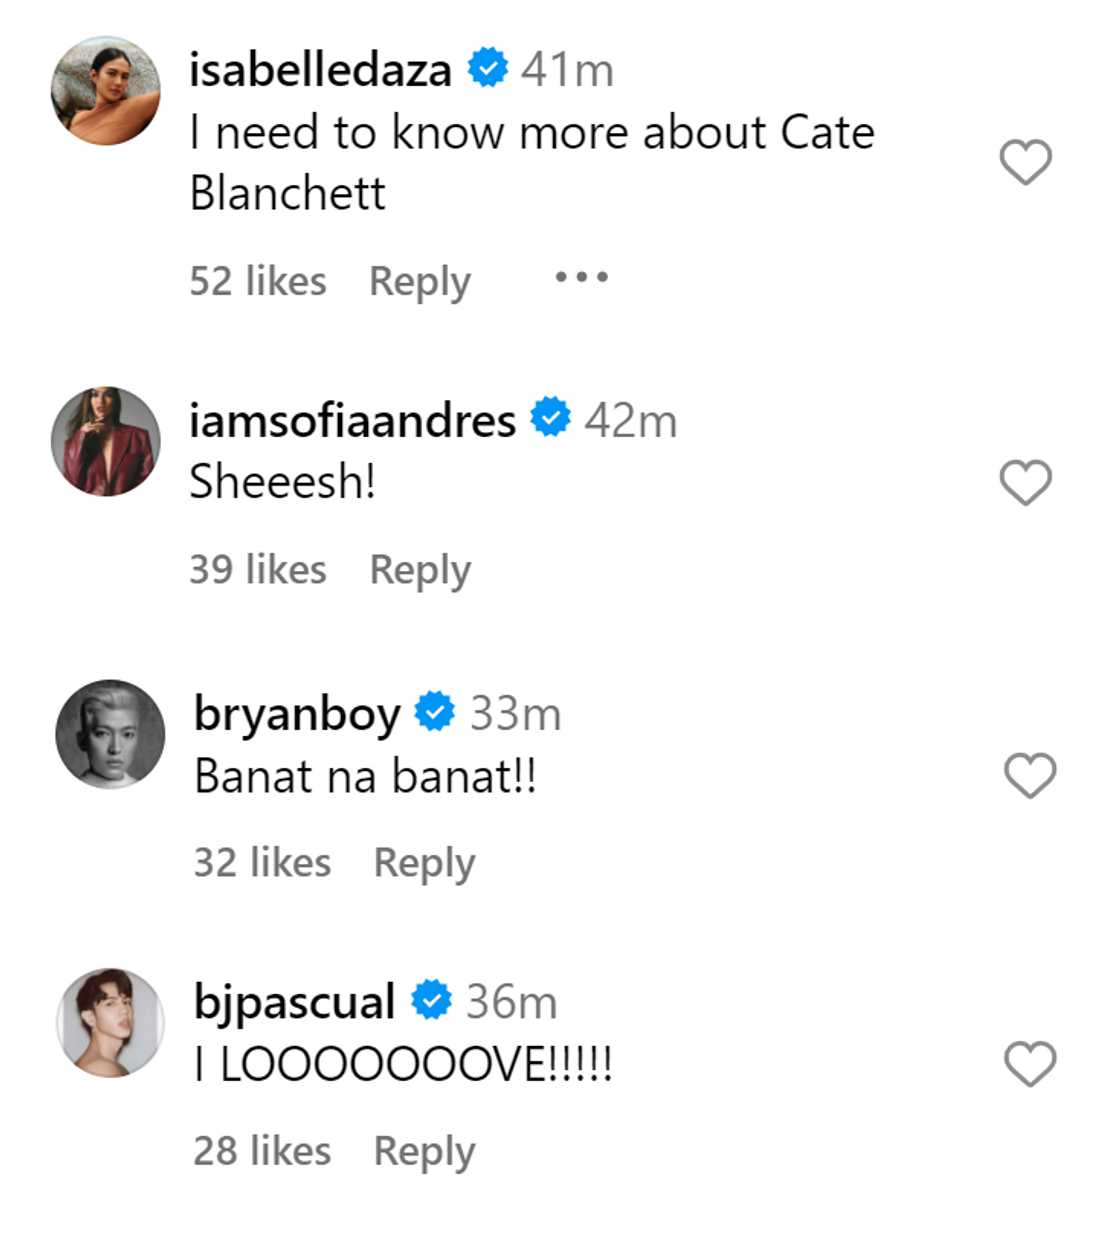1120x1233 pixels.
Task: Visit the isabelledaza username link
Action: (x=320, y=70)
